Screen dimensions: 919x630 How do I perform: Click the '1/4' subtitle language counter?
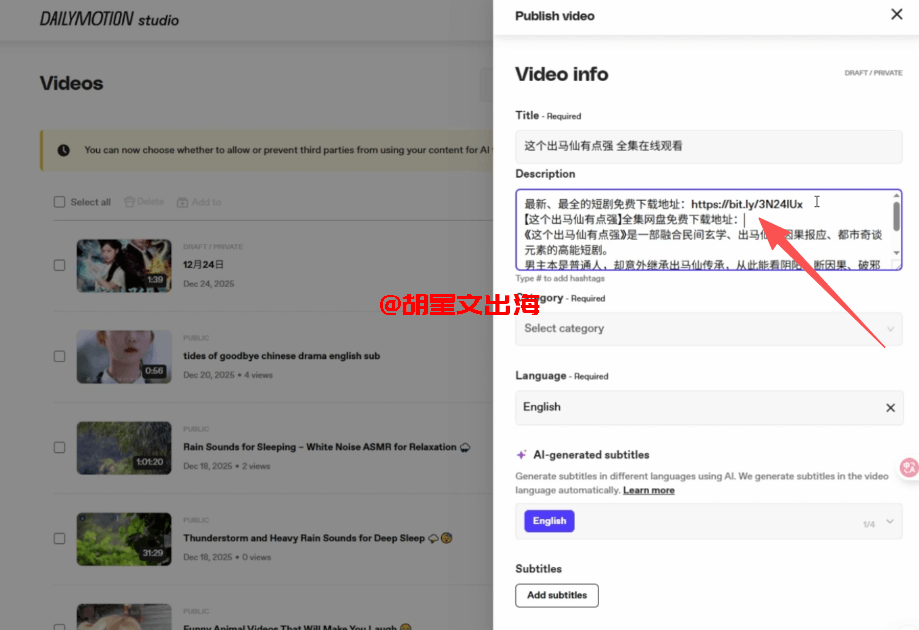point(869,524)
